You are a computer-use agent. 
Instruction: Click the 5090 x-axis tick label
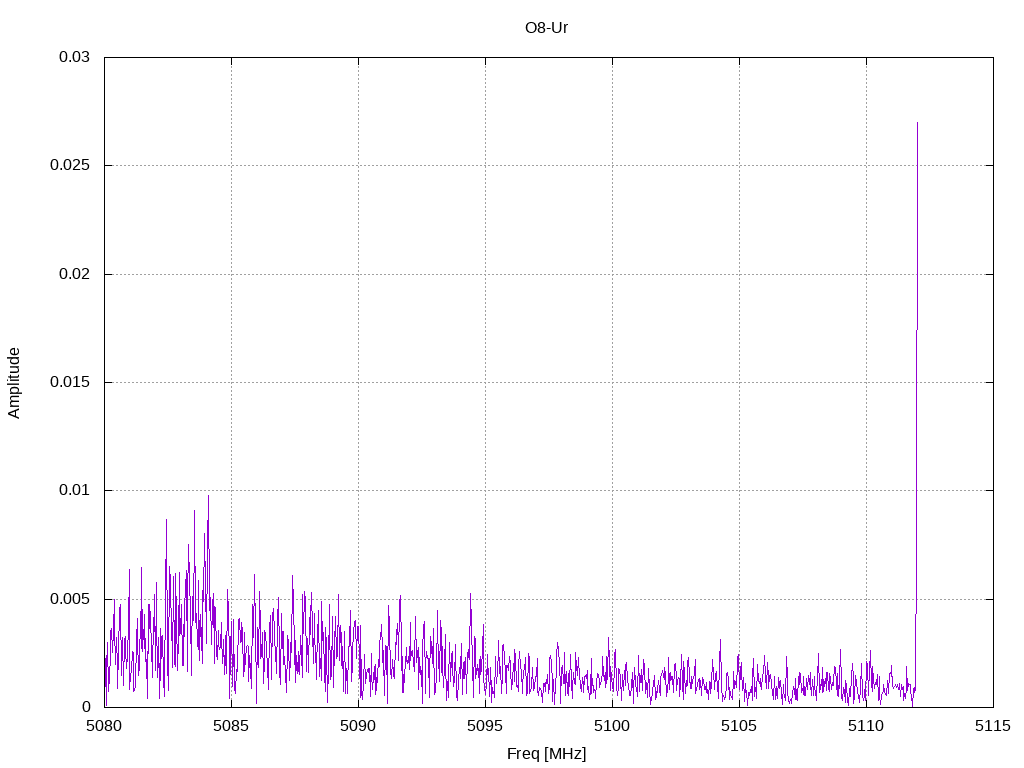point(359,726)
